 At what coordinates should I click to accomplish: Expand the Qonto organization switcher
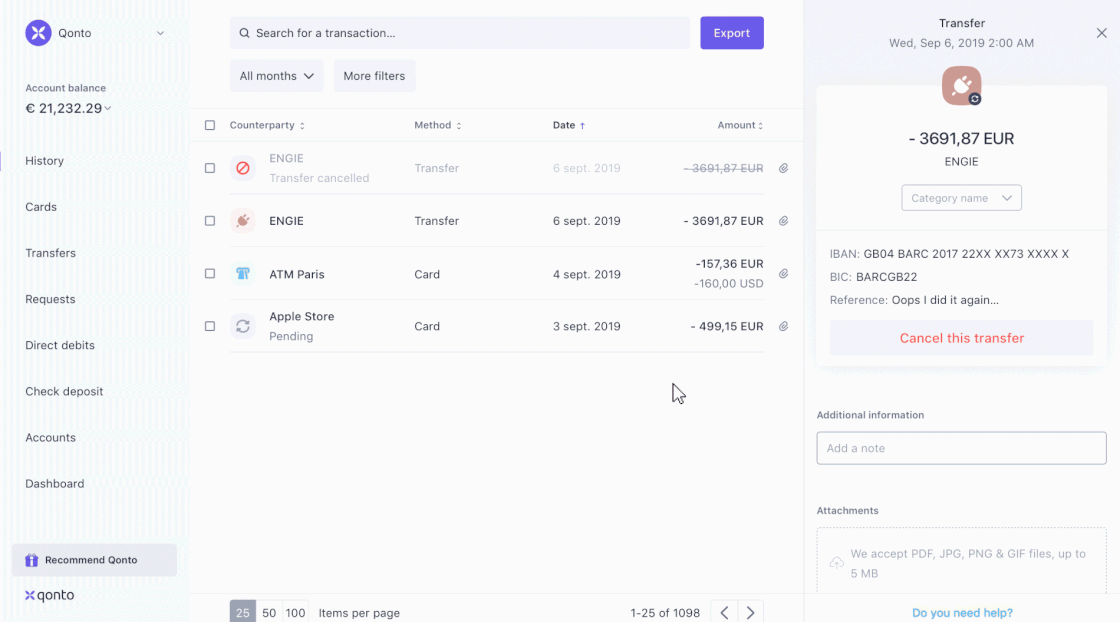tap(160, 33)
